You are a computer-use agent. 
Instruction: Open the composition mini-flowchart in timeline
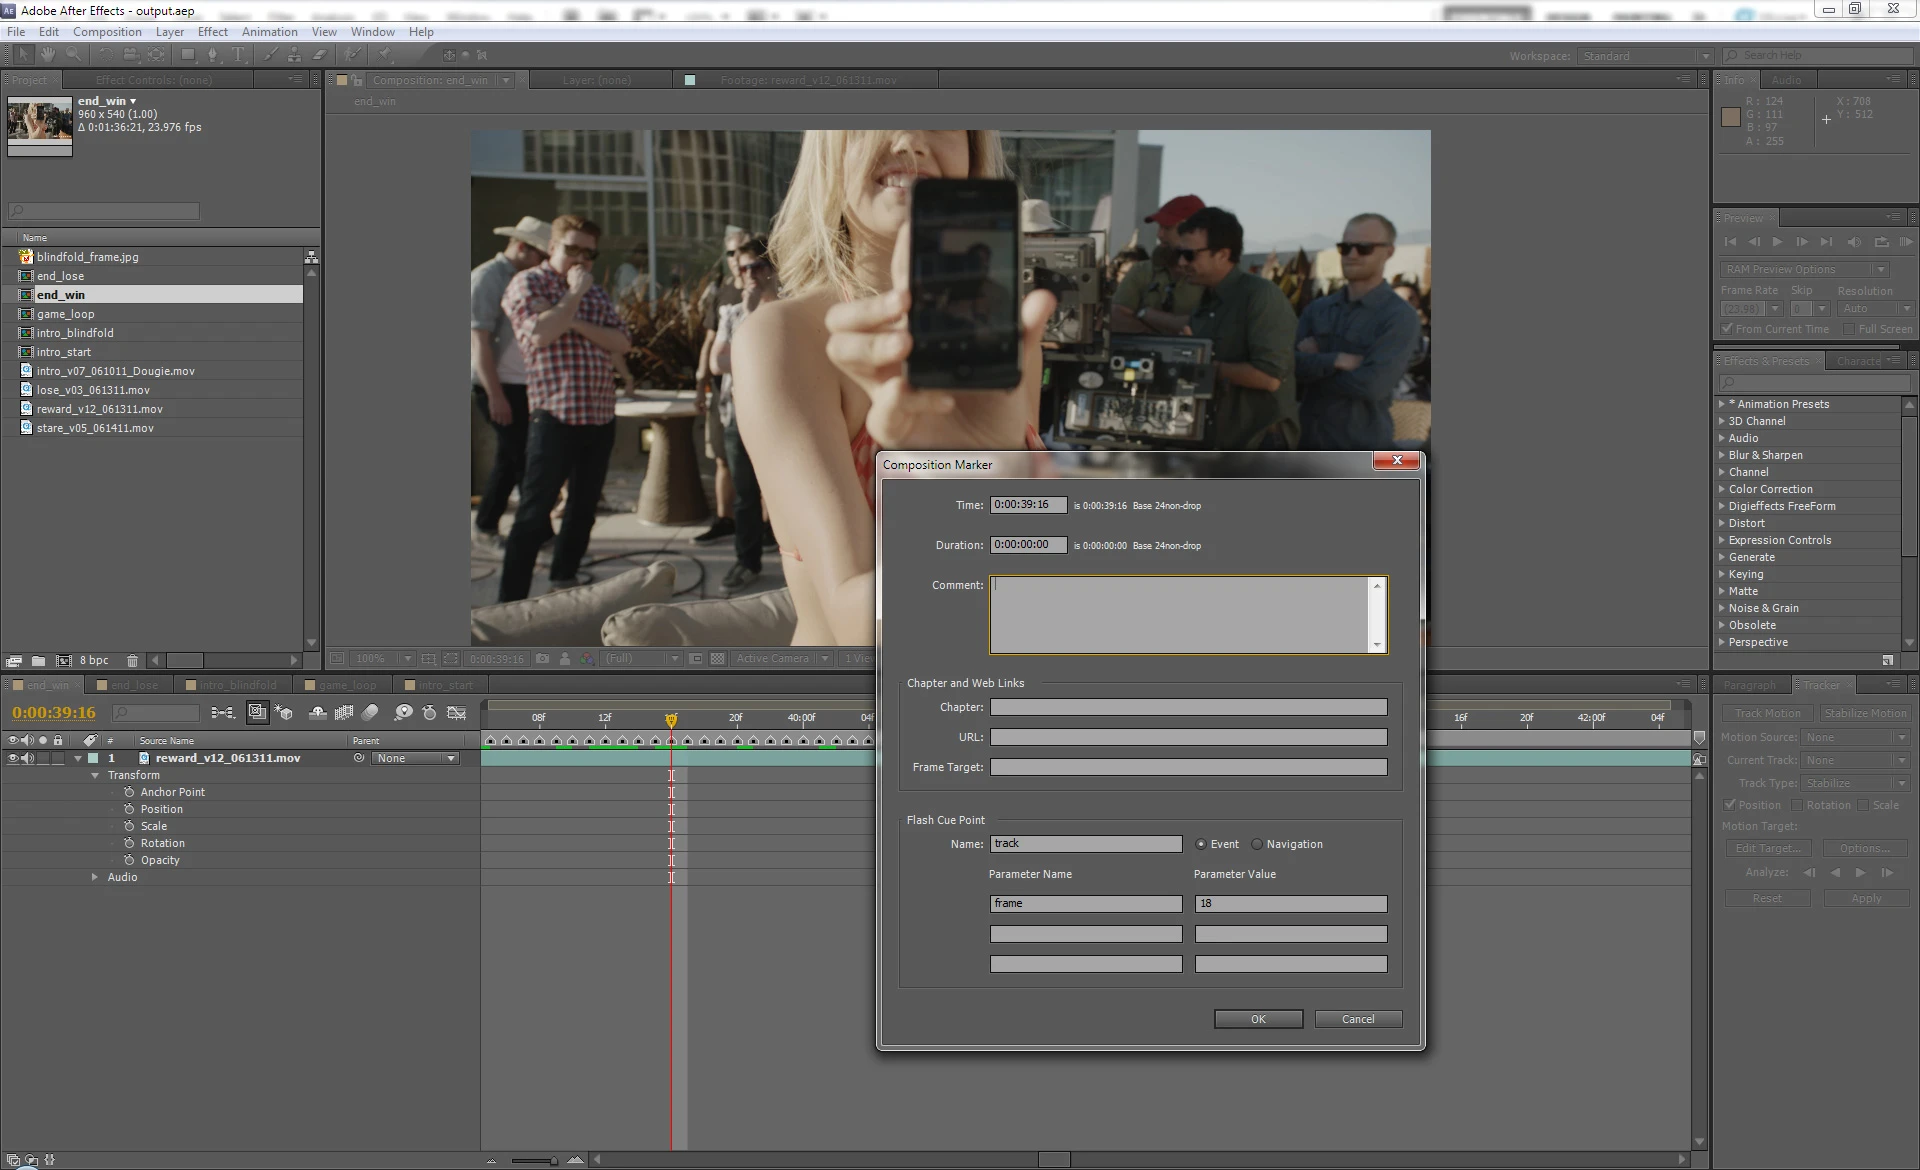tap(223, 712)
